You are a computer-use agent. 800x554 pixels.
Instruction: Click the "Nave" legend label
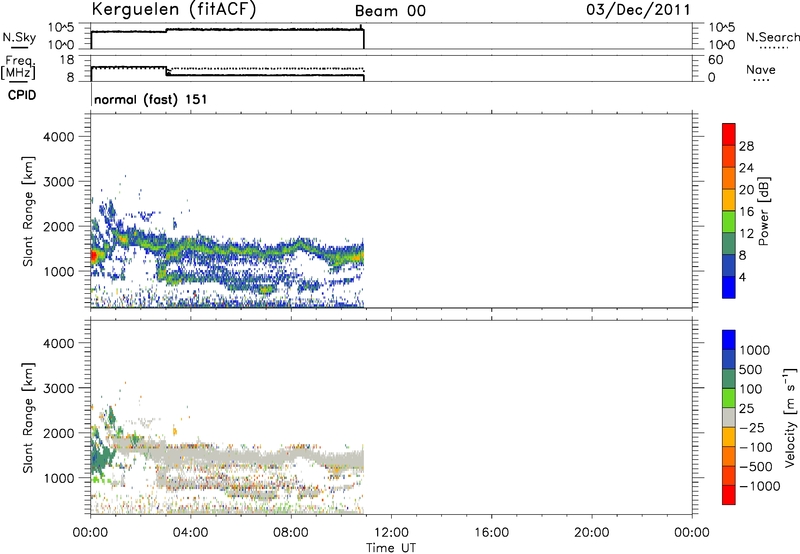click(761, 69)
